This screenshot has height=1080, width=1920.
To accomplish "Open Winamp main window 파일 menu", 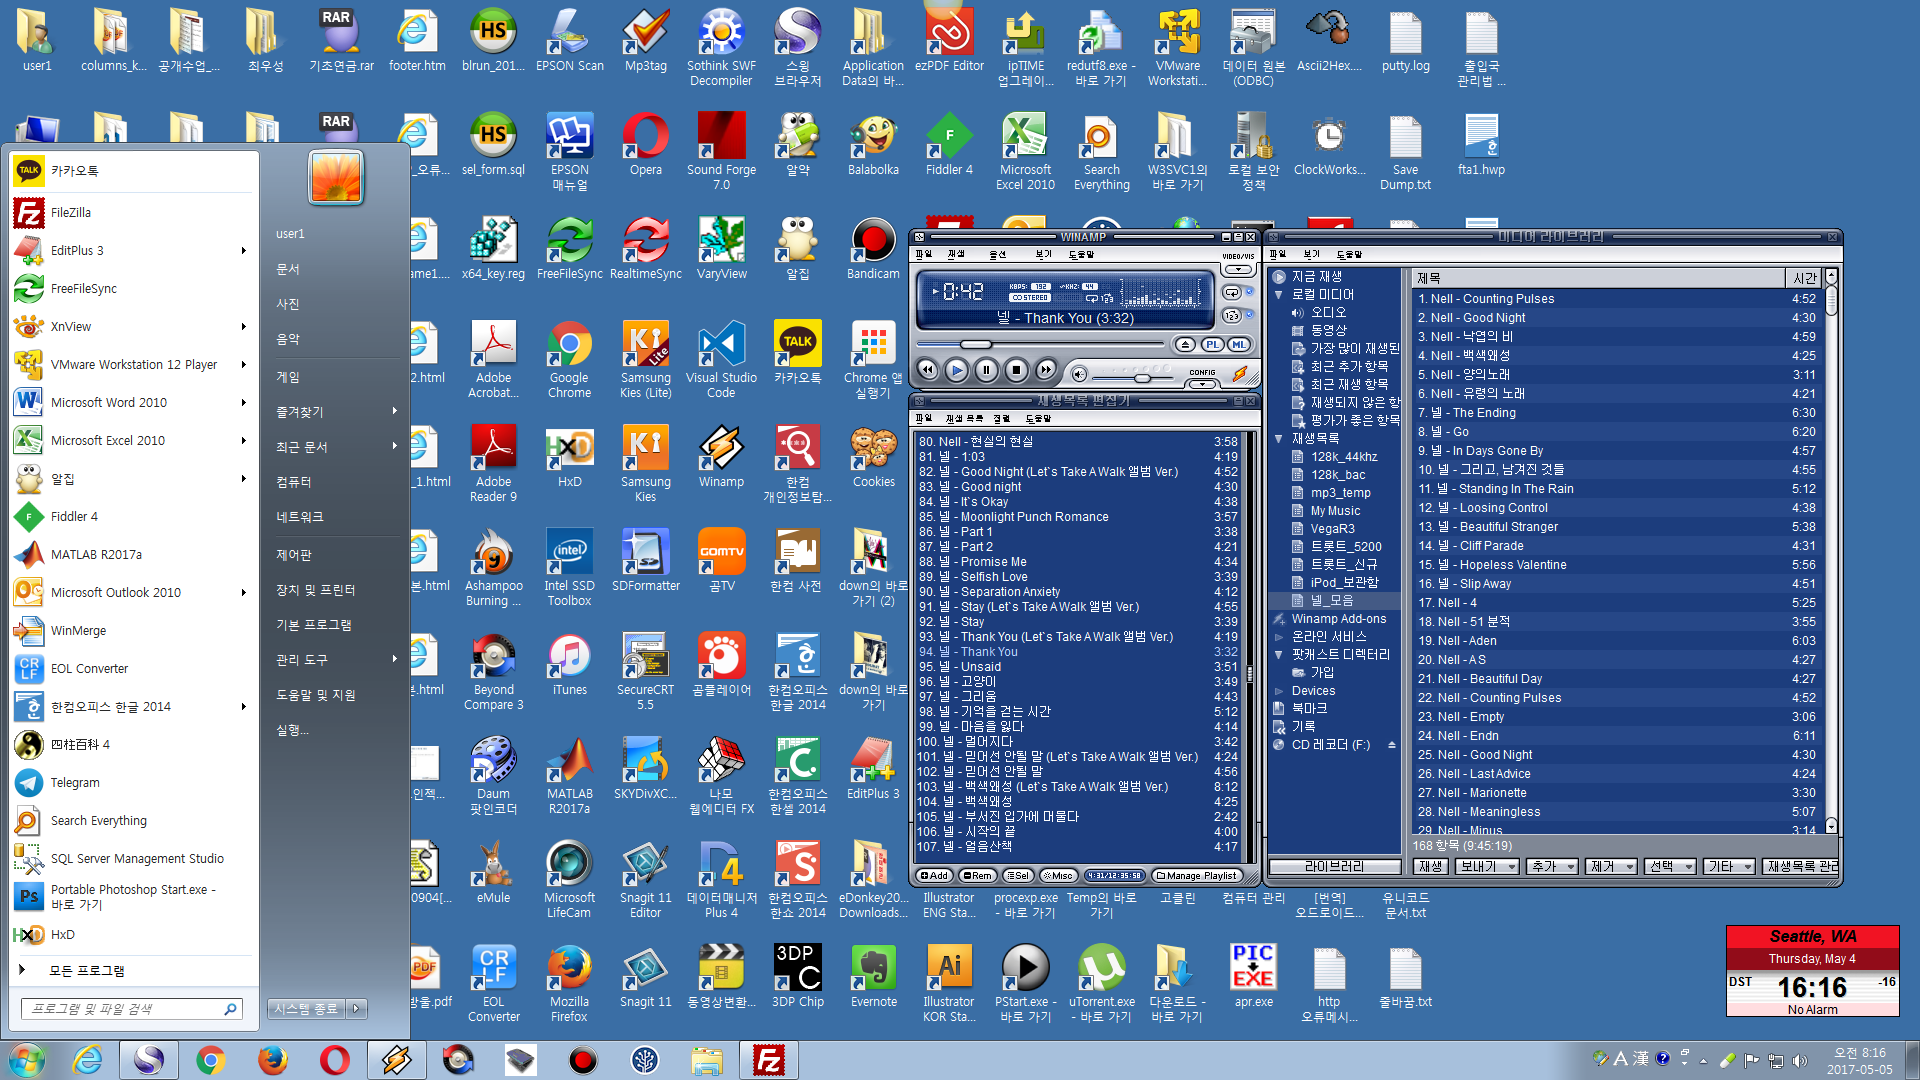I will (x=924, y=254).
